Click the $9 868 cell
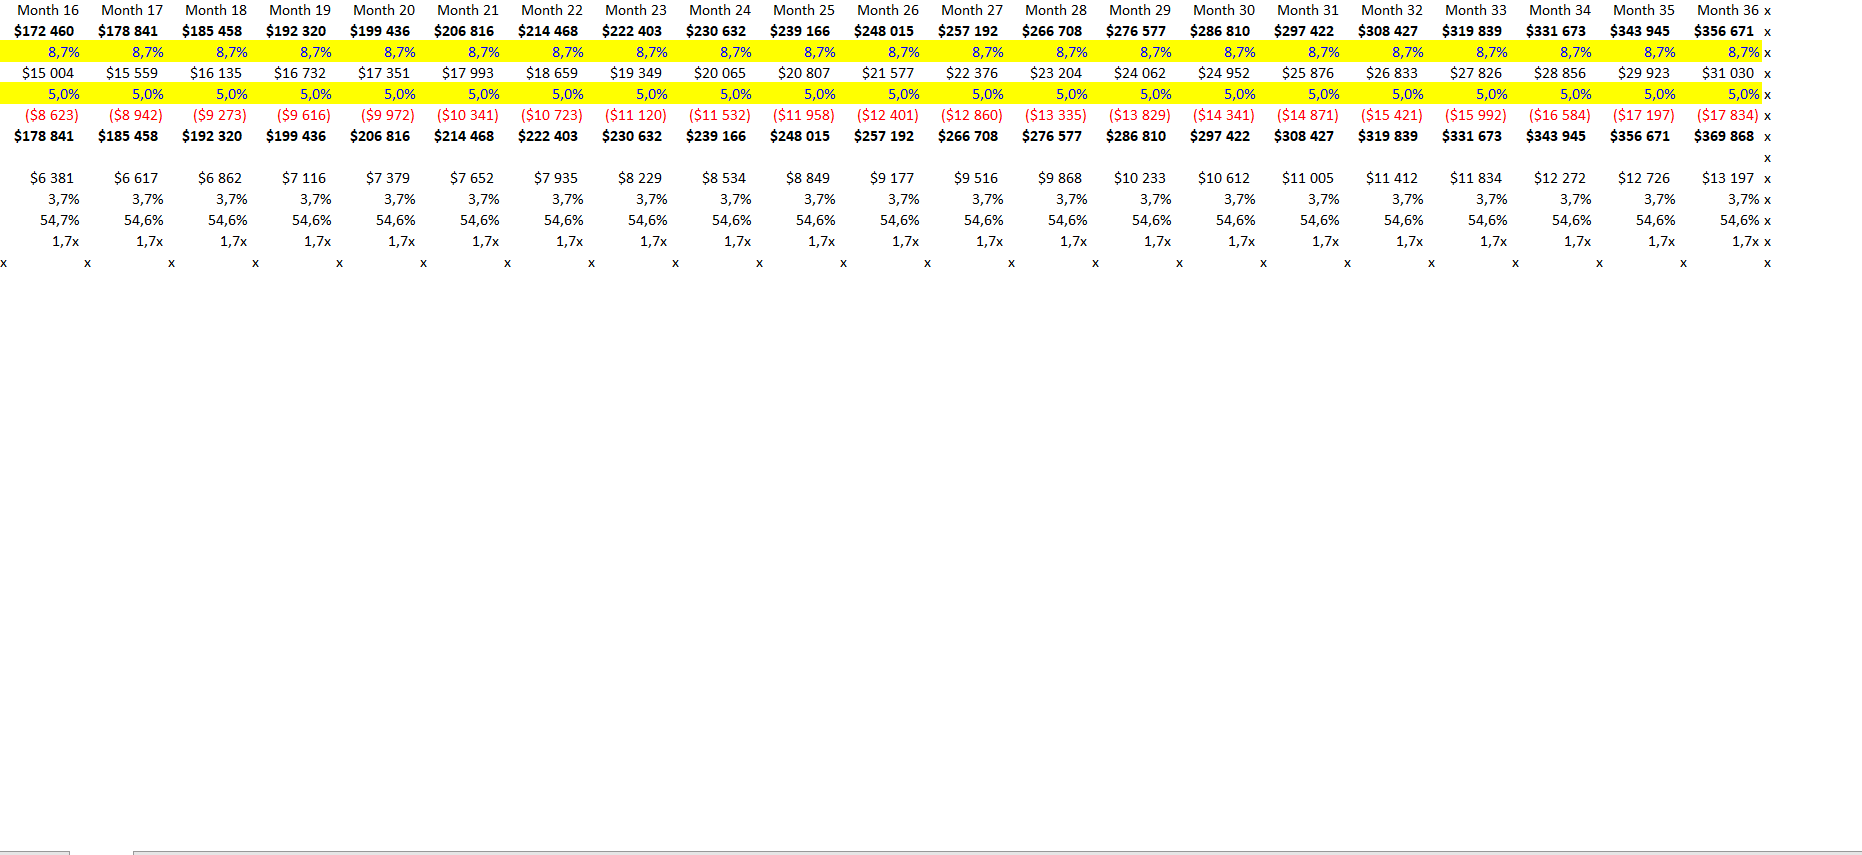 click(1060, 178)
